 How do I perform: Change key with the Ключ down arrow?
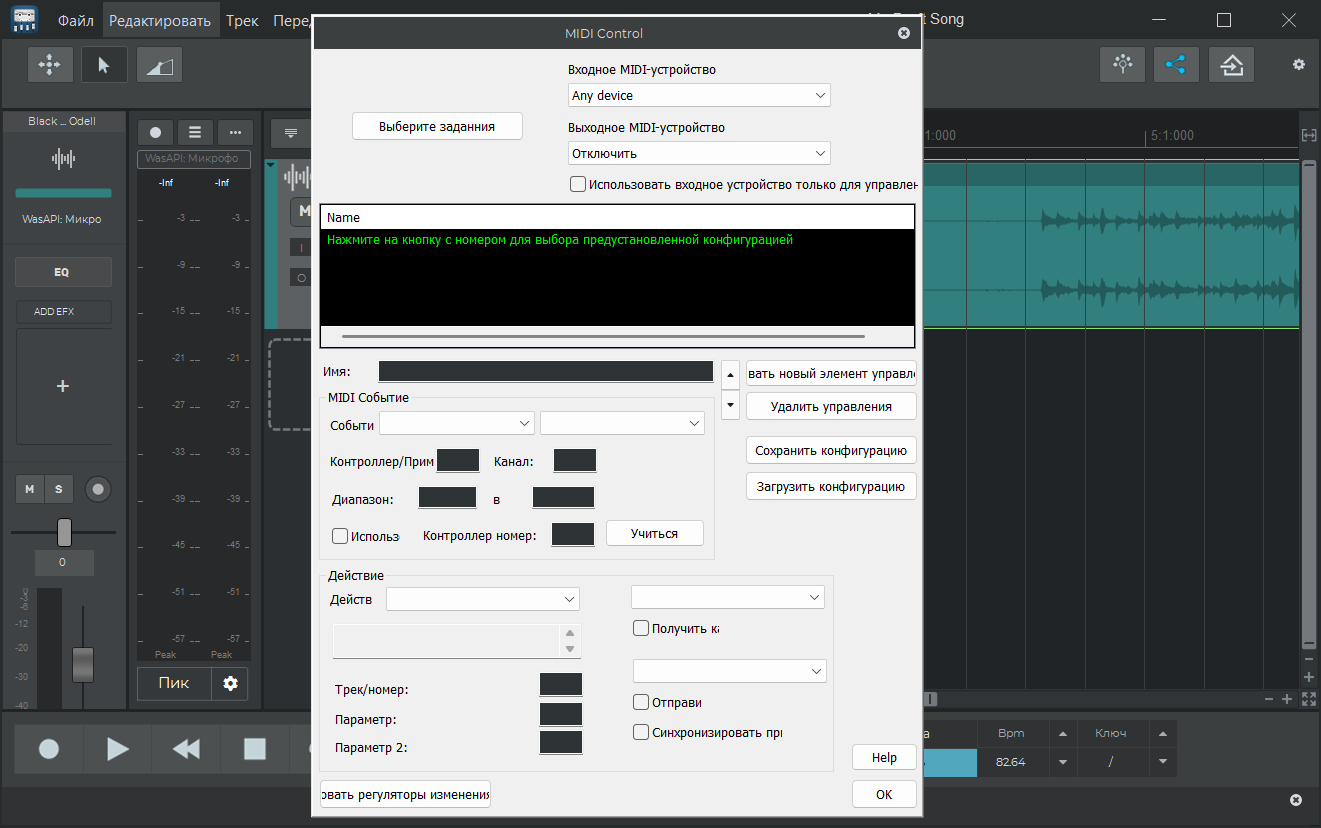click(1162, 762)
